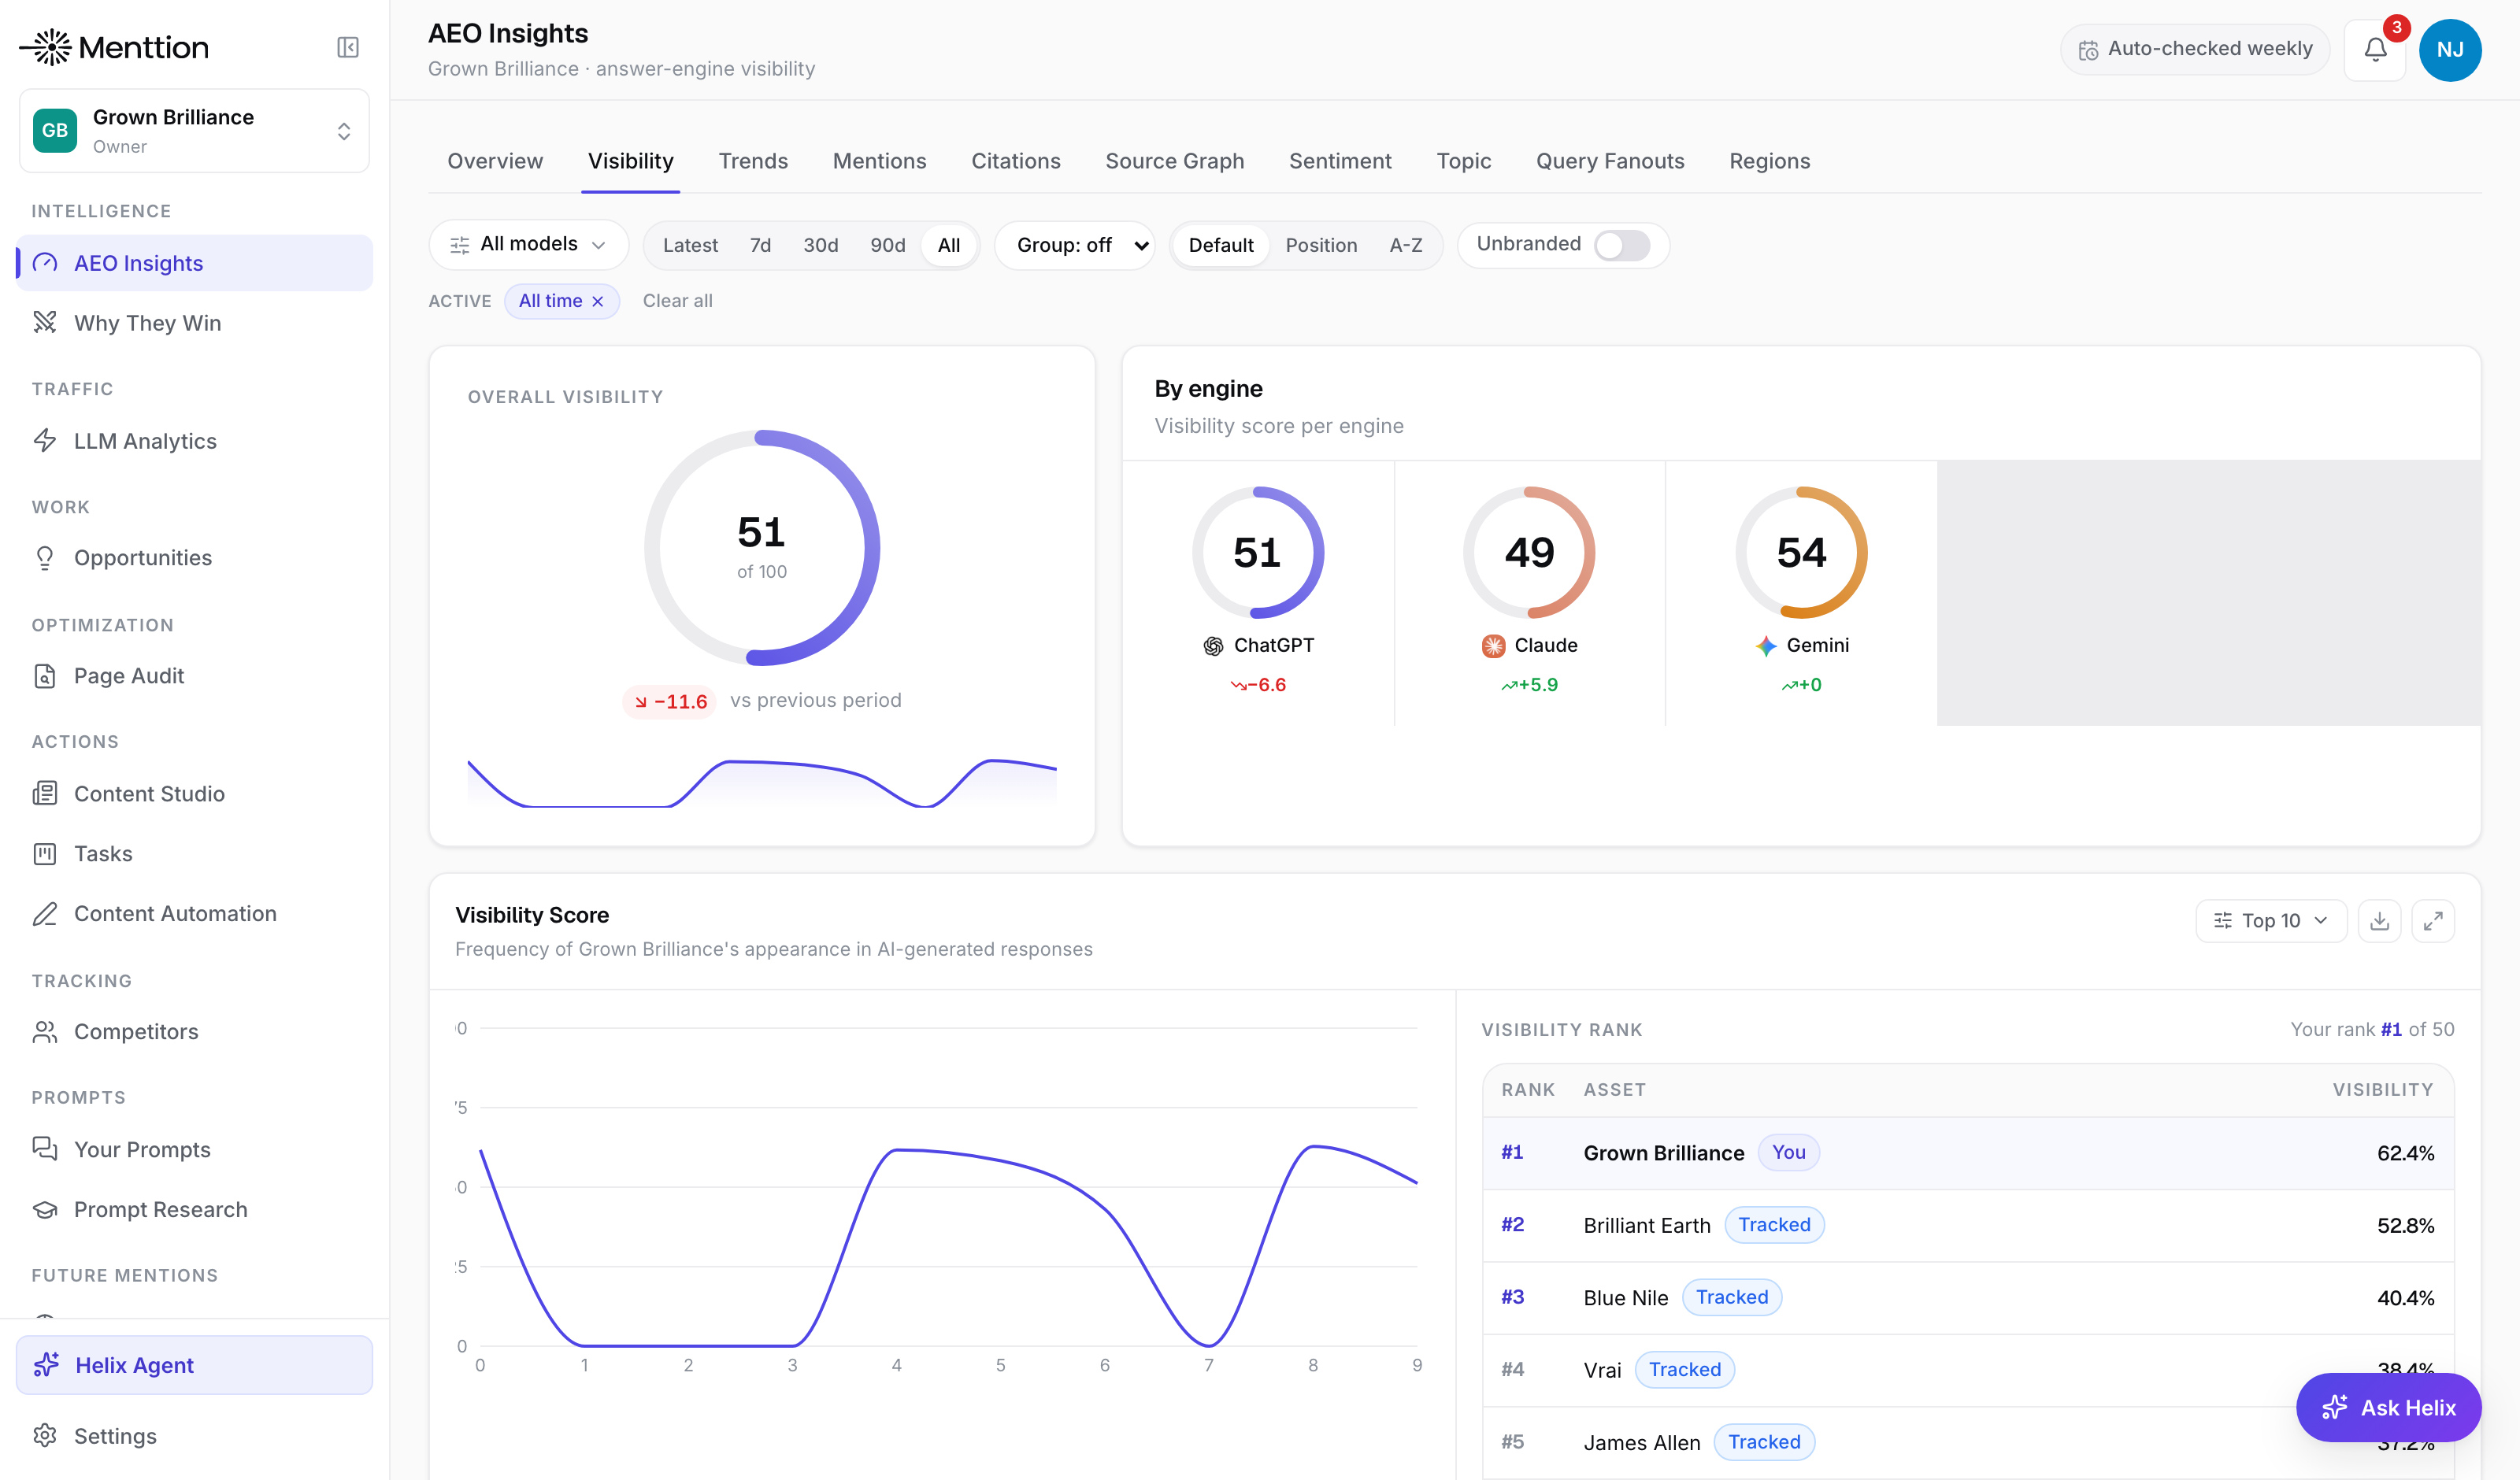2520x1480 pixels.
Task: Open the Top 10 filter dropdown
Action: tap(2270, 920)
